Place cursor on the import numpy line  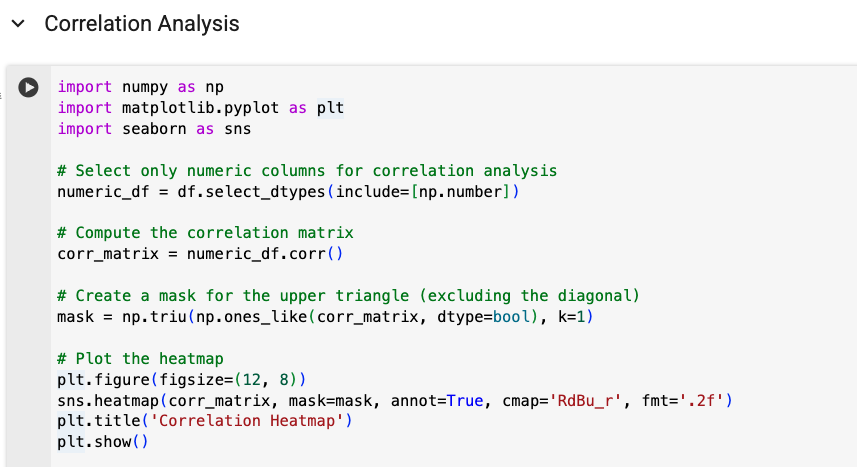[x=140, y=88]
